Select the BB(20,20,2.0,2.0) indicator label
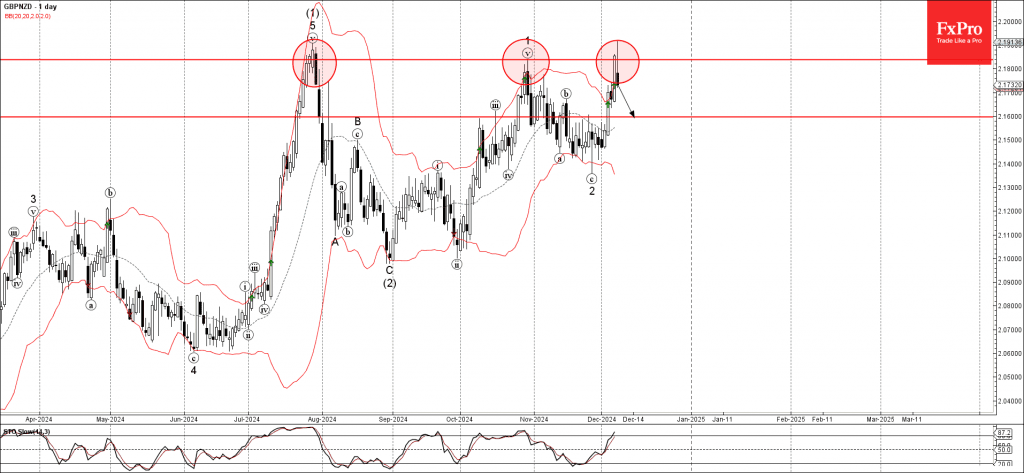The width and height of the screenshot is (1024, 473). coord(28,15)
